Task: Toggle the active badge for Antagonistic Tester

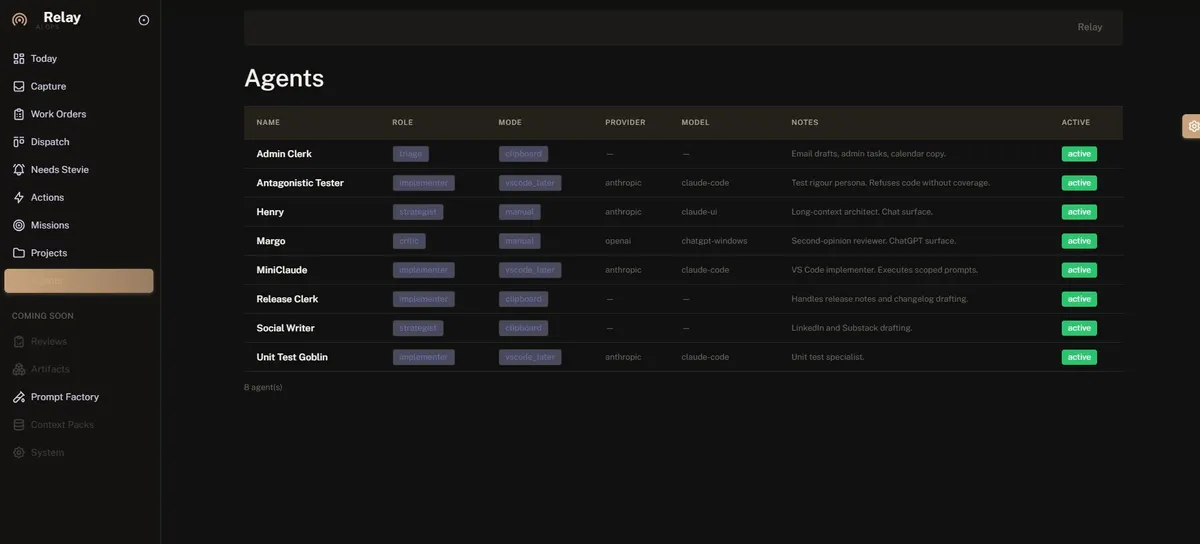Action: [1079, 183]
